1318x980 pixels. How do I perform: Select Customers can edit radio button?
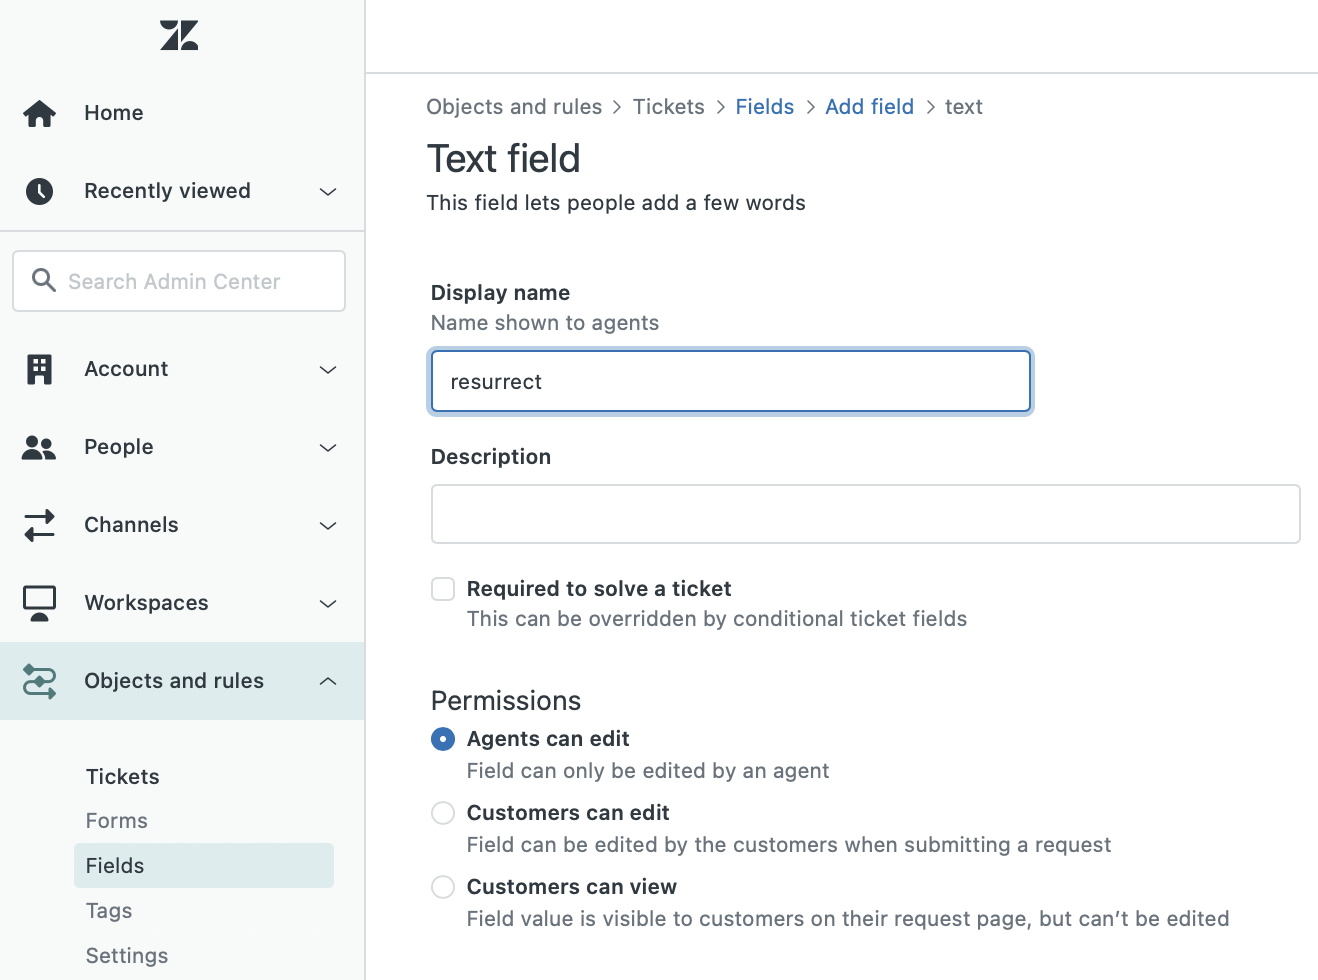tap(443, 813)
